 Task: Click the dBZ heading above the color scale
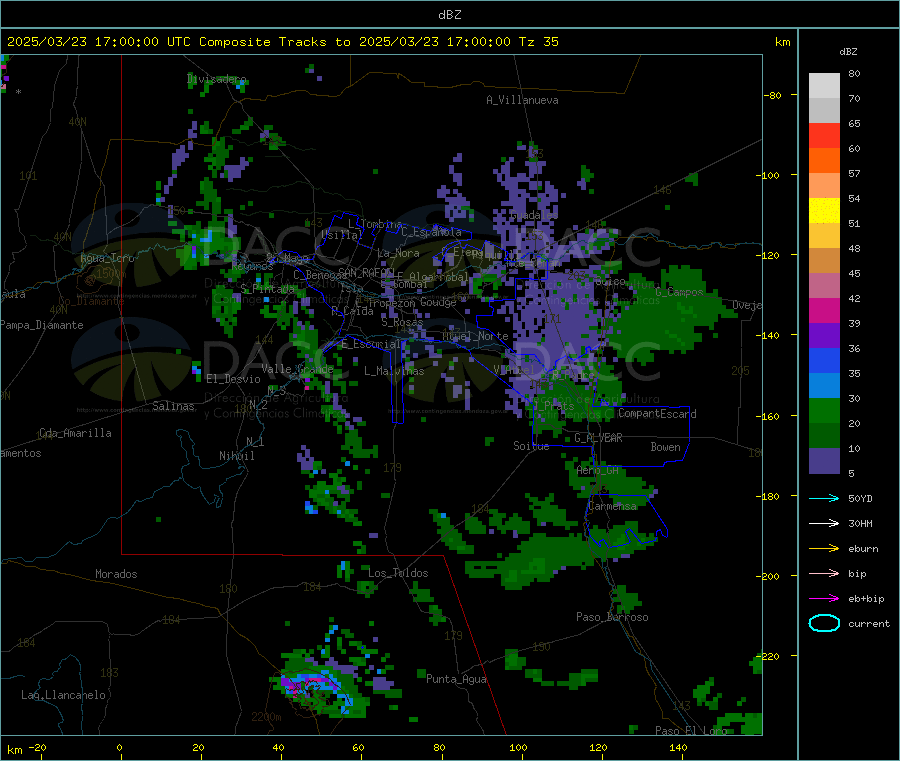pos(848,52)
